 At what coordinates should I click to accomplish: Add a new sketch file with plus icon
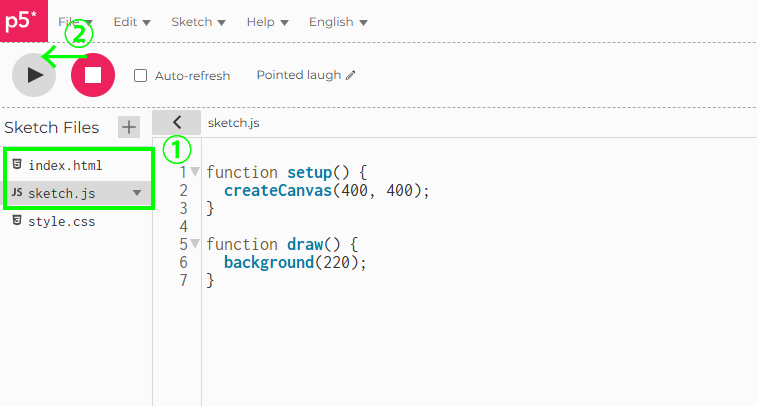point(129,127)
